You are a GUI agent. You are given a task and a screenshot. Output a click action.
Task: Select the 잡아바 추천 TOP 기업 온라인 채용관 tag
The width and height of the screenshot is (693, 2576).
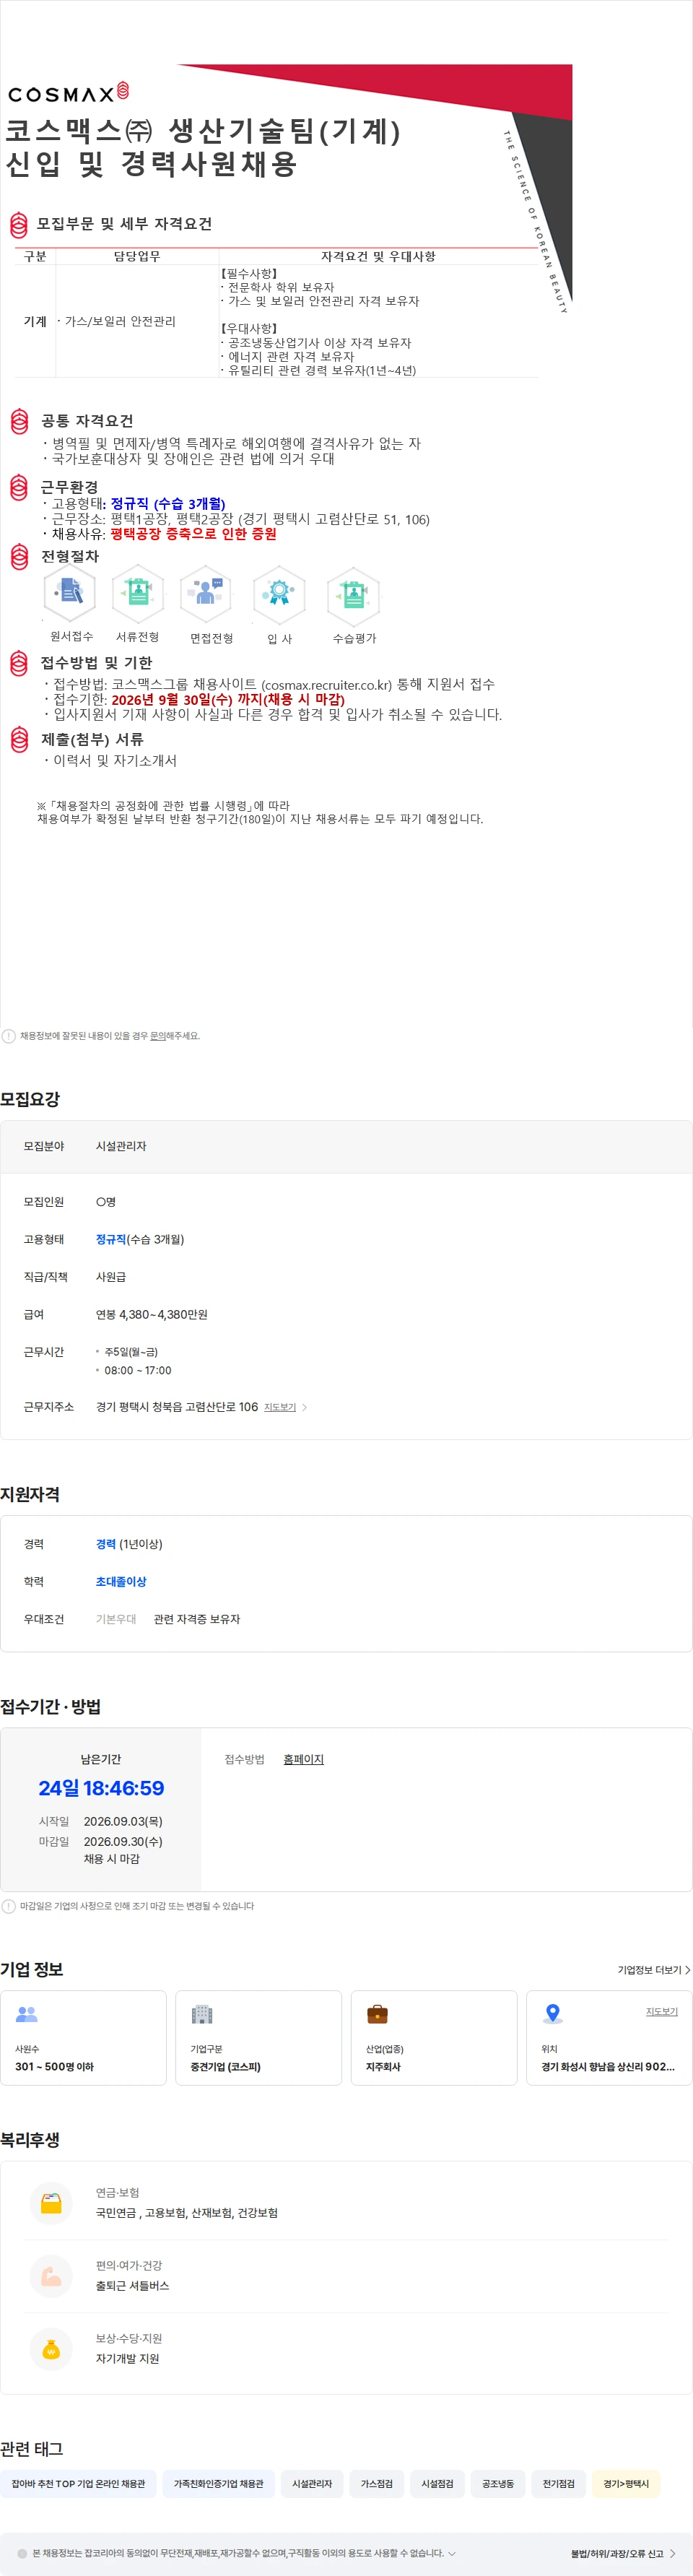click(78, 2484)
